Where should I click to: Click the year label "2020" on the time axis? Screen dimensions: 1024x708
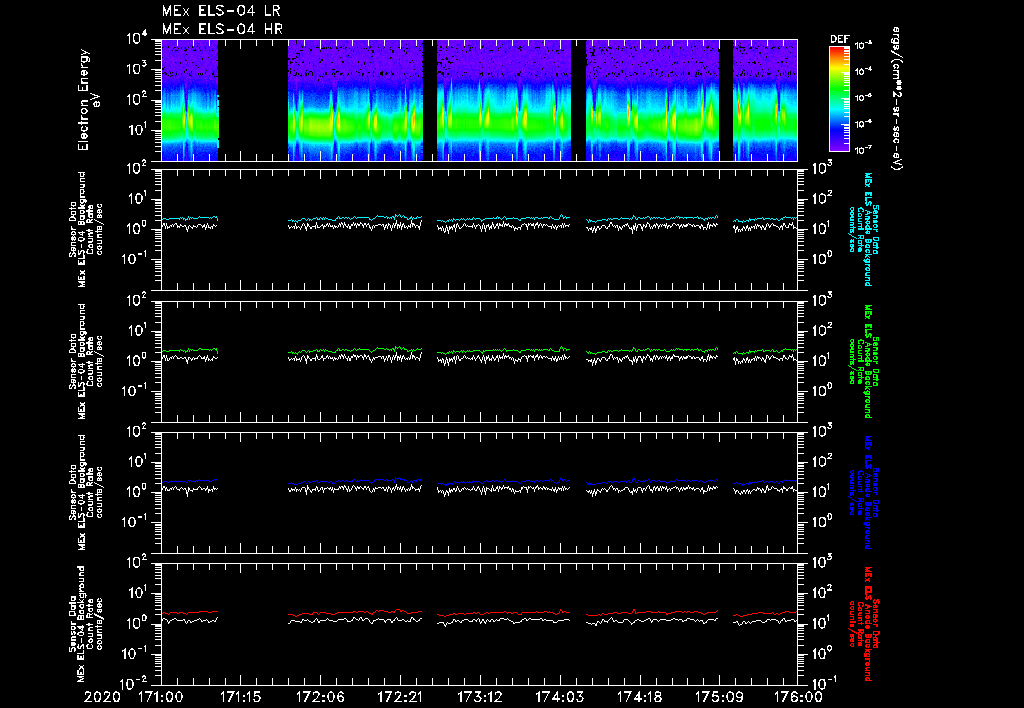coord(102,697)
